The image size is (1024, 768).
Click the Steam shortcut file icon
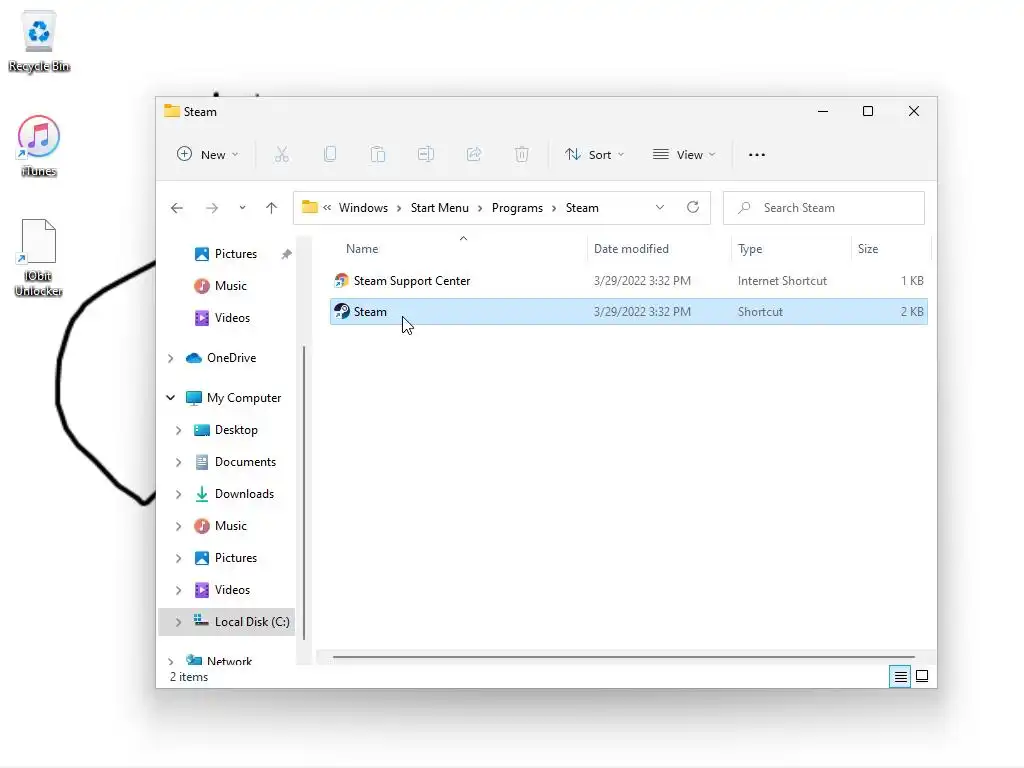point(341,312)
